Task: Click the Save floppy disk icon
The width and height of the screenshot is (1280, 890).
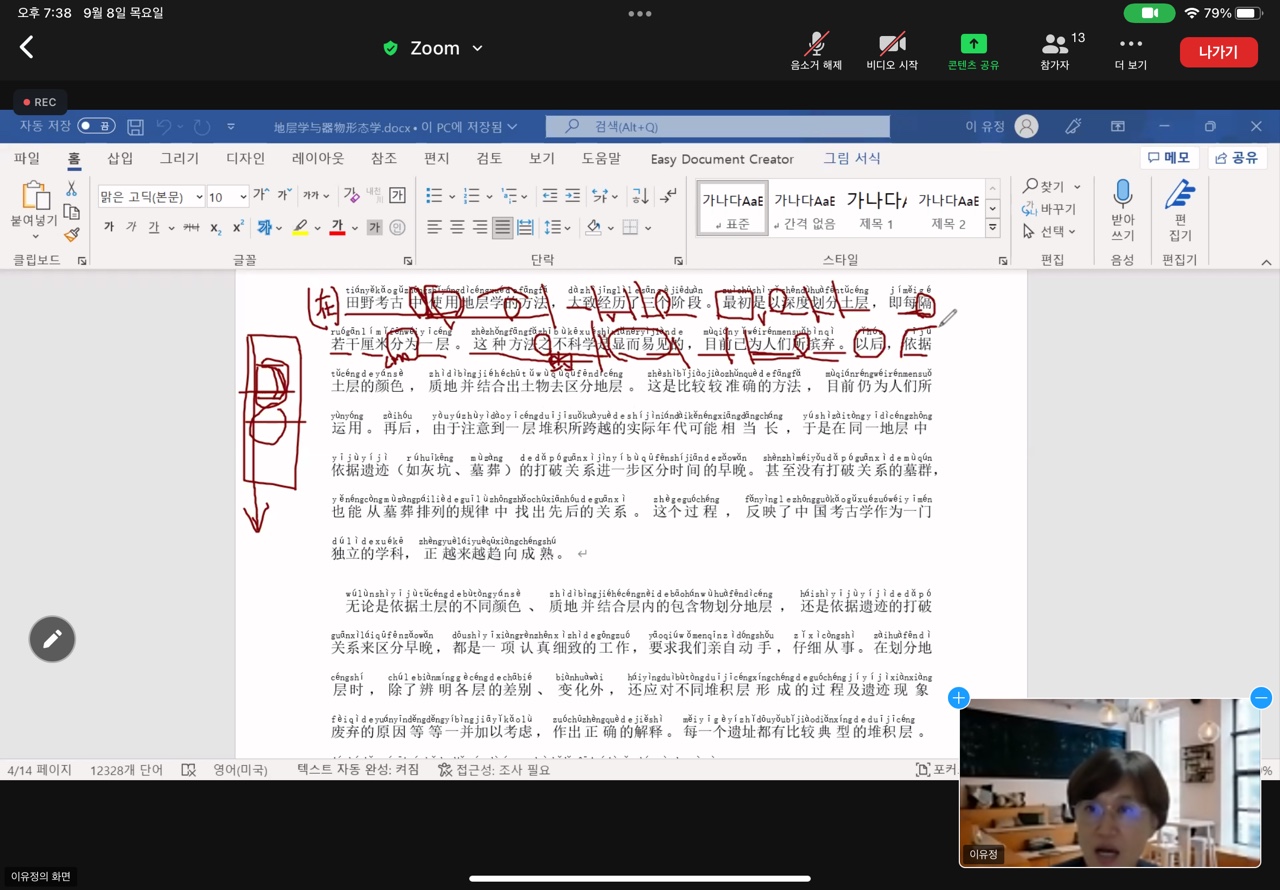Action: point(135,127)
